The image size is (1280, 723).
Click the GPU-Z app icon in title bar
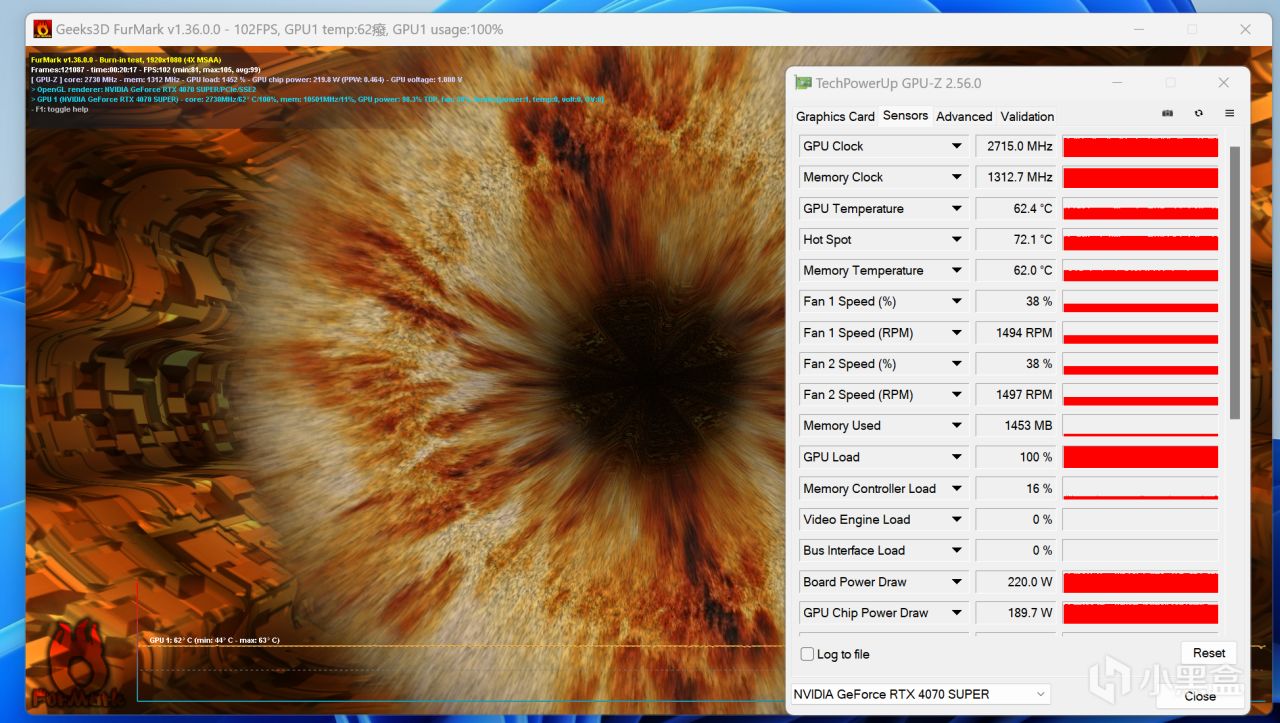802,83
